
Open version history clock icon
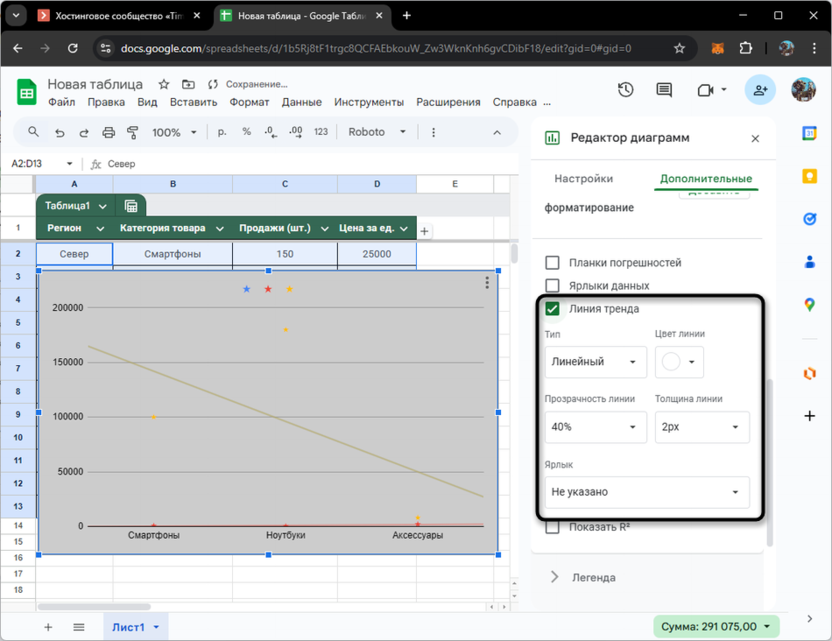[625, 90]
